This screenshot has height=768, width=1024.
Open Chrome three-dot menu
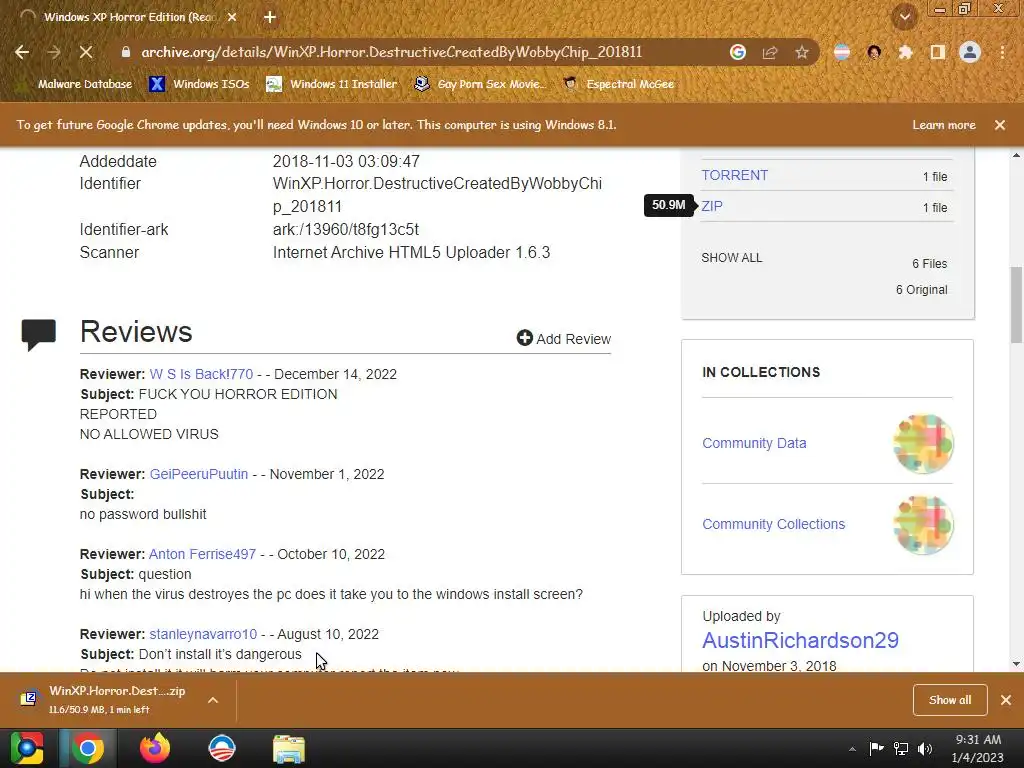click(1002, 52)
